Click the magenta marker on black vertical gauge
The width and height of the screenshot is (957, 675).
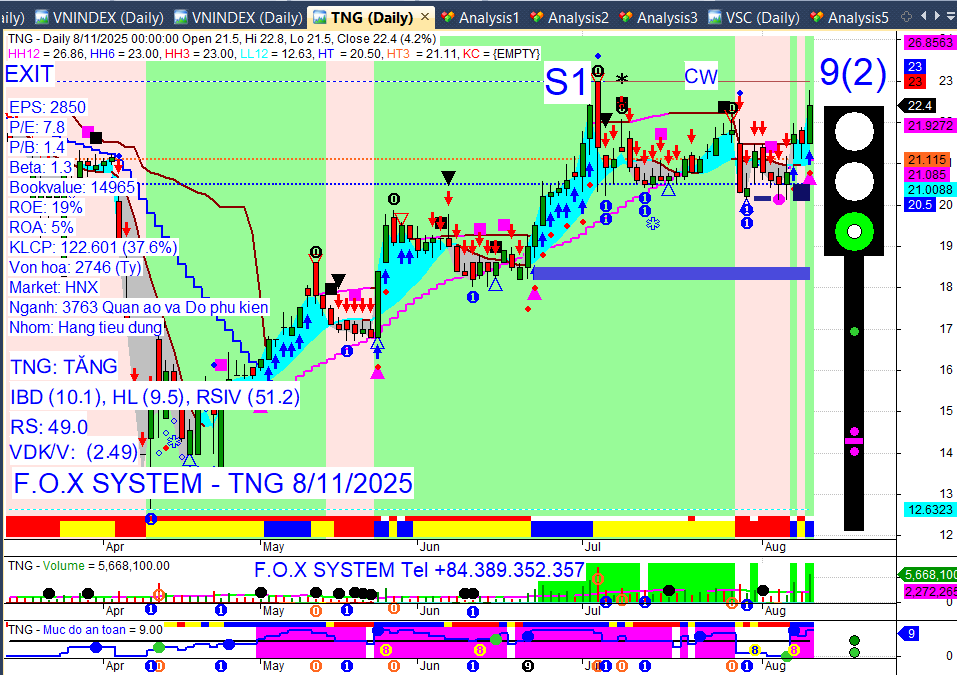pyautogui.click(x=854, y=441)
